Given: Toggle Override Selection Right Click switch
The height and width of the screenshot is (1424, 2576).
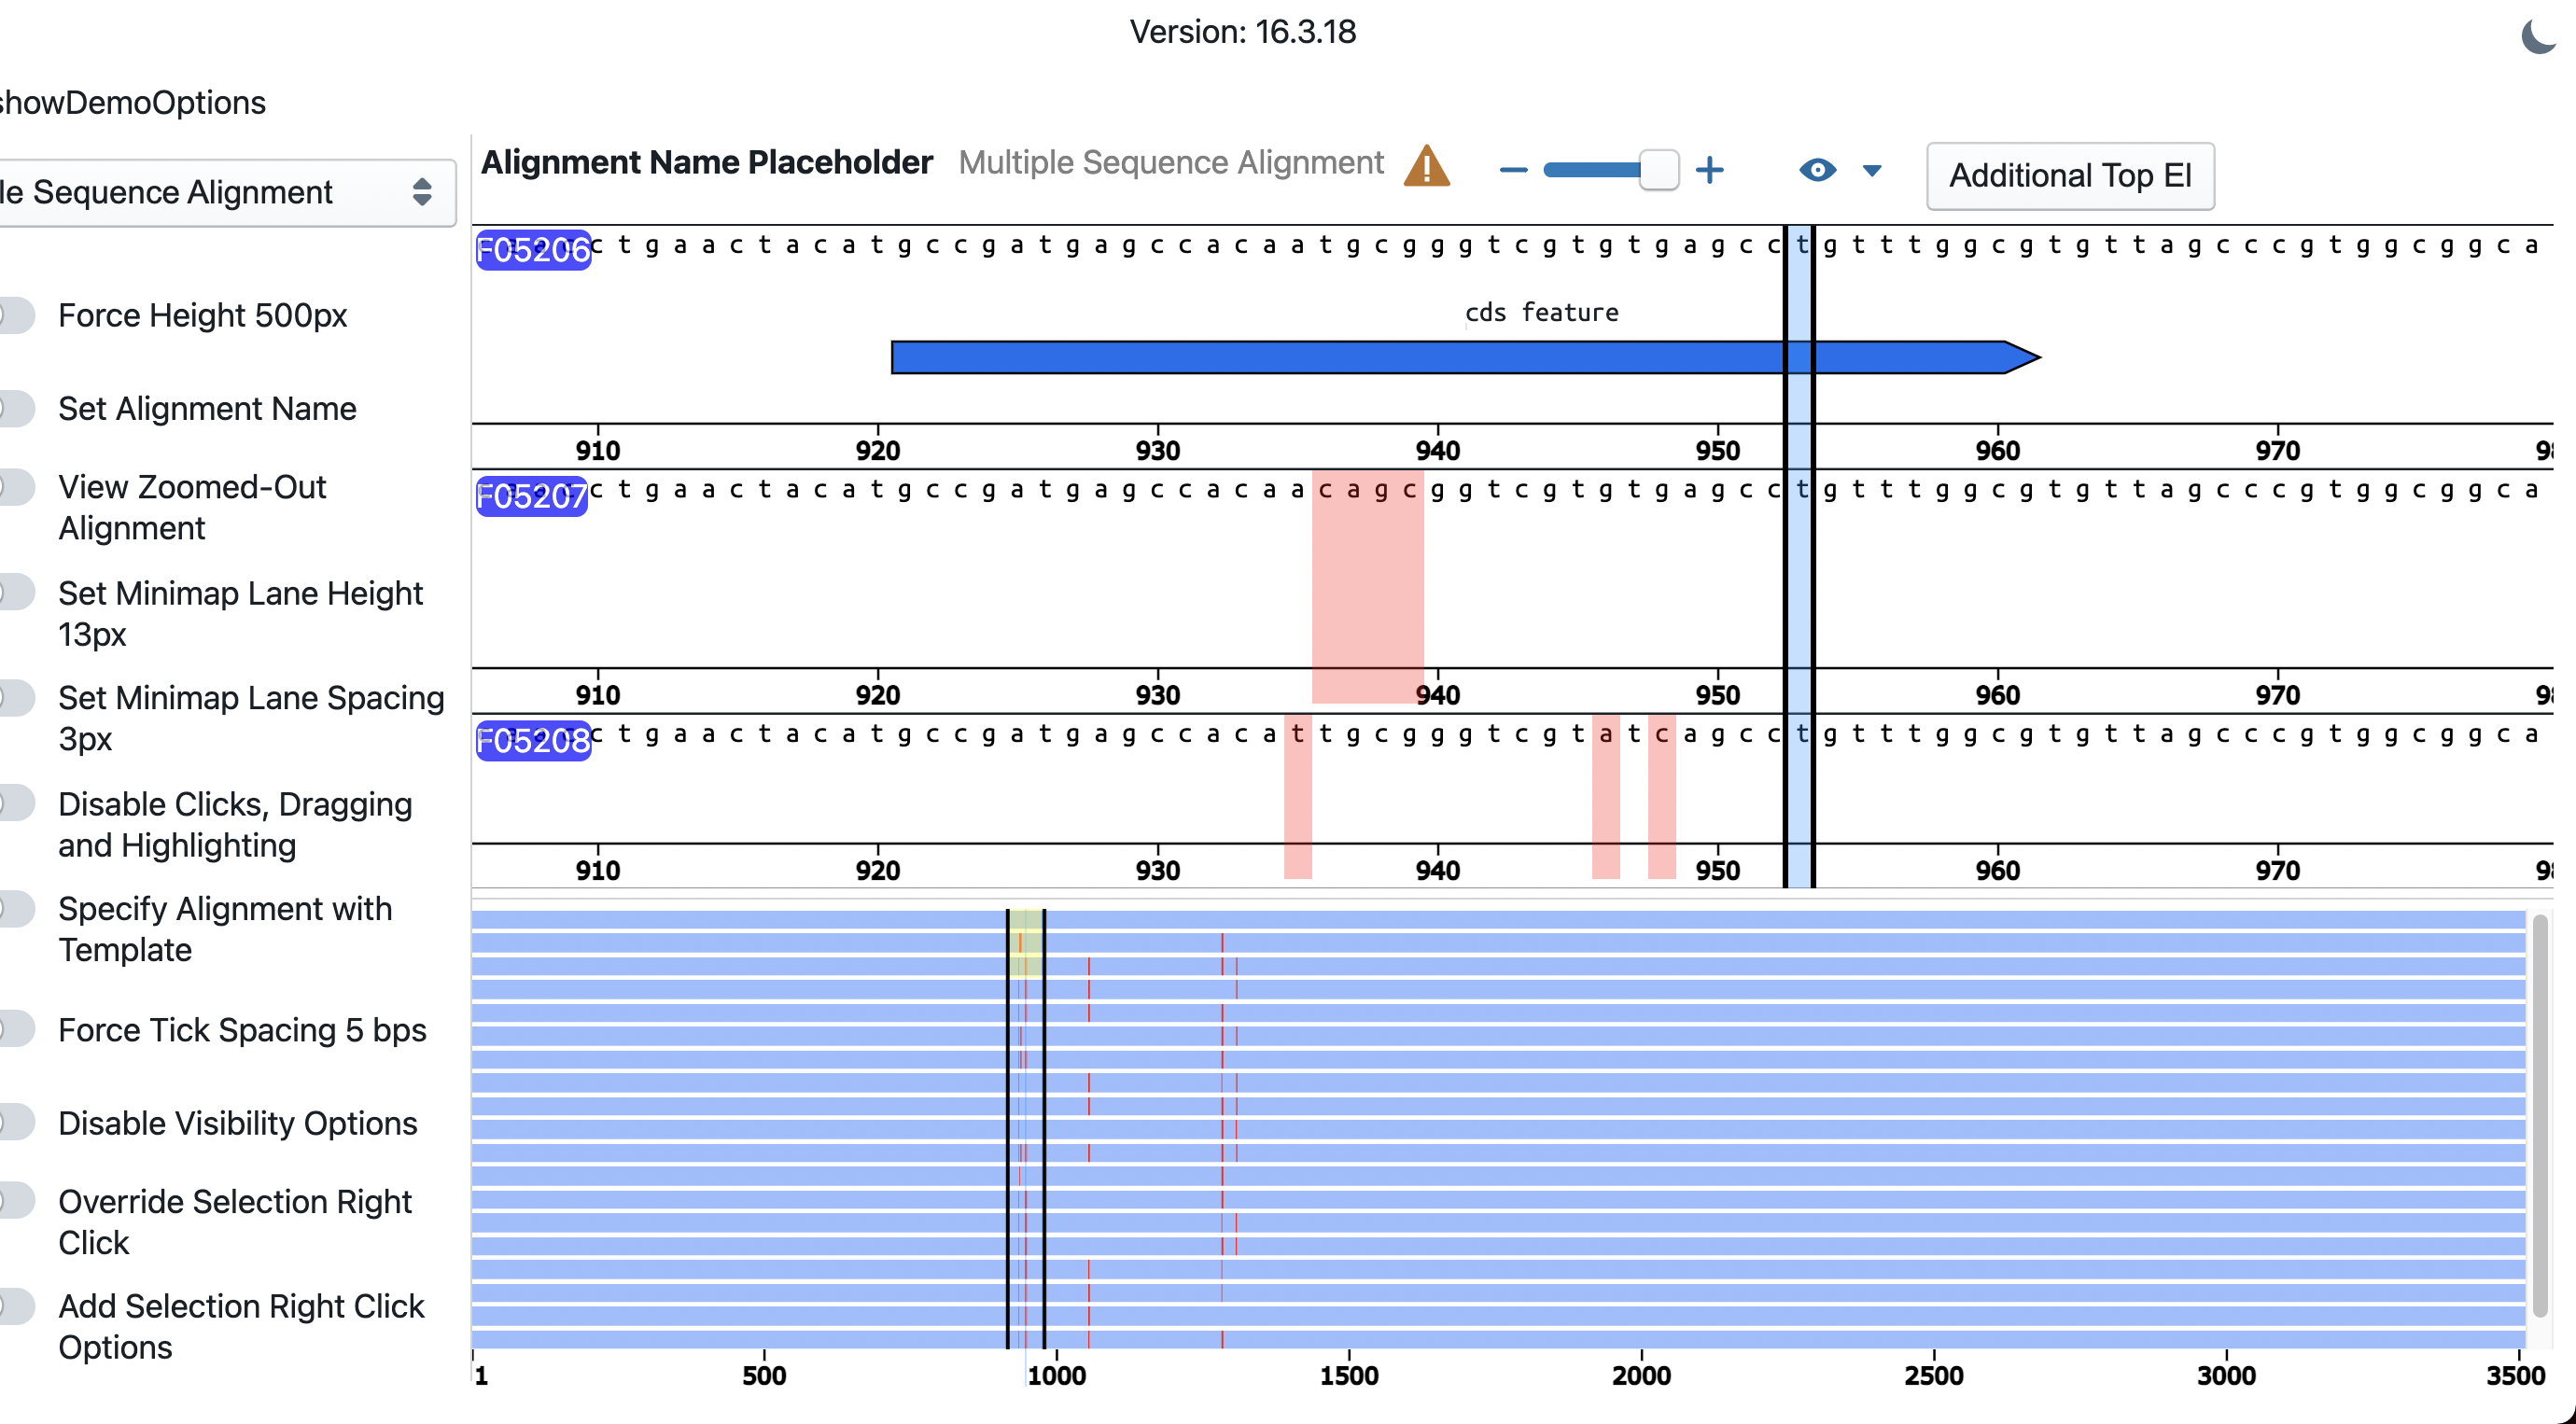Looking at the screenshot, I should click(16, 1201).
